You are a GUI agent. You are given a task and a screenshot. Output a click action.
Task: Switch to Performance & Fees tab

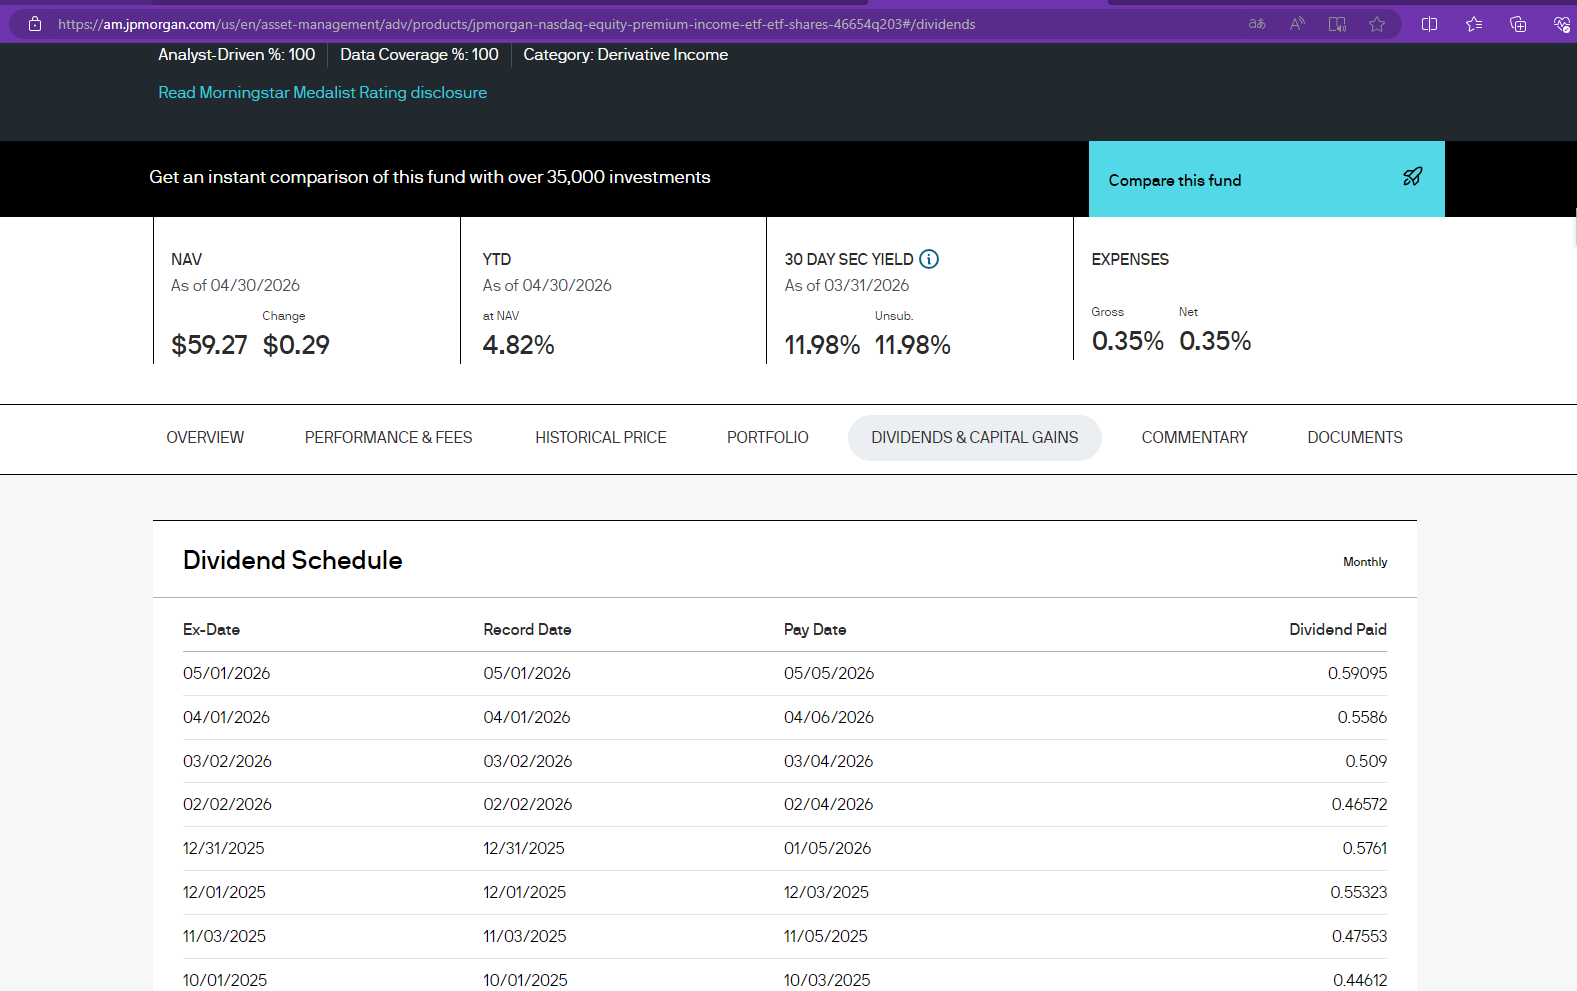click(388, 438)
